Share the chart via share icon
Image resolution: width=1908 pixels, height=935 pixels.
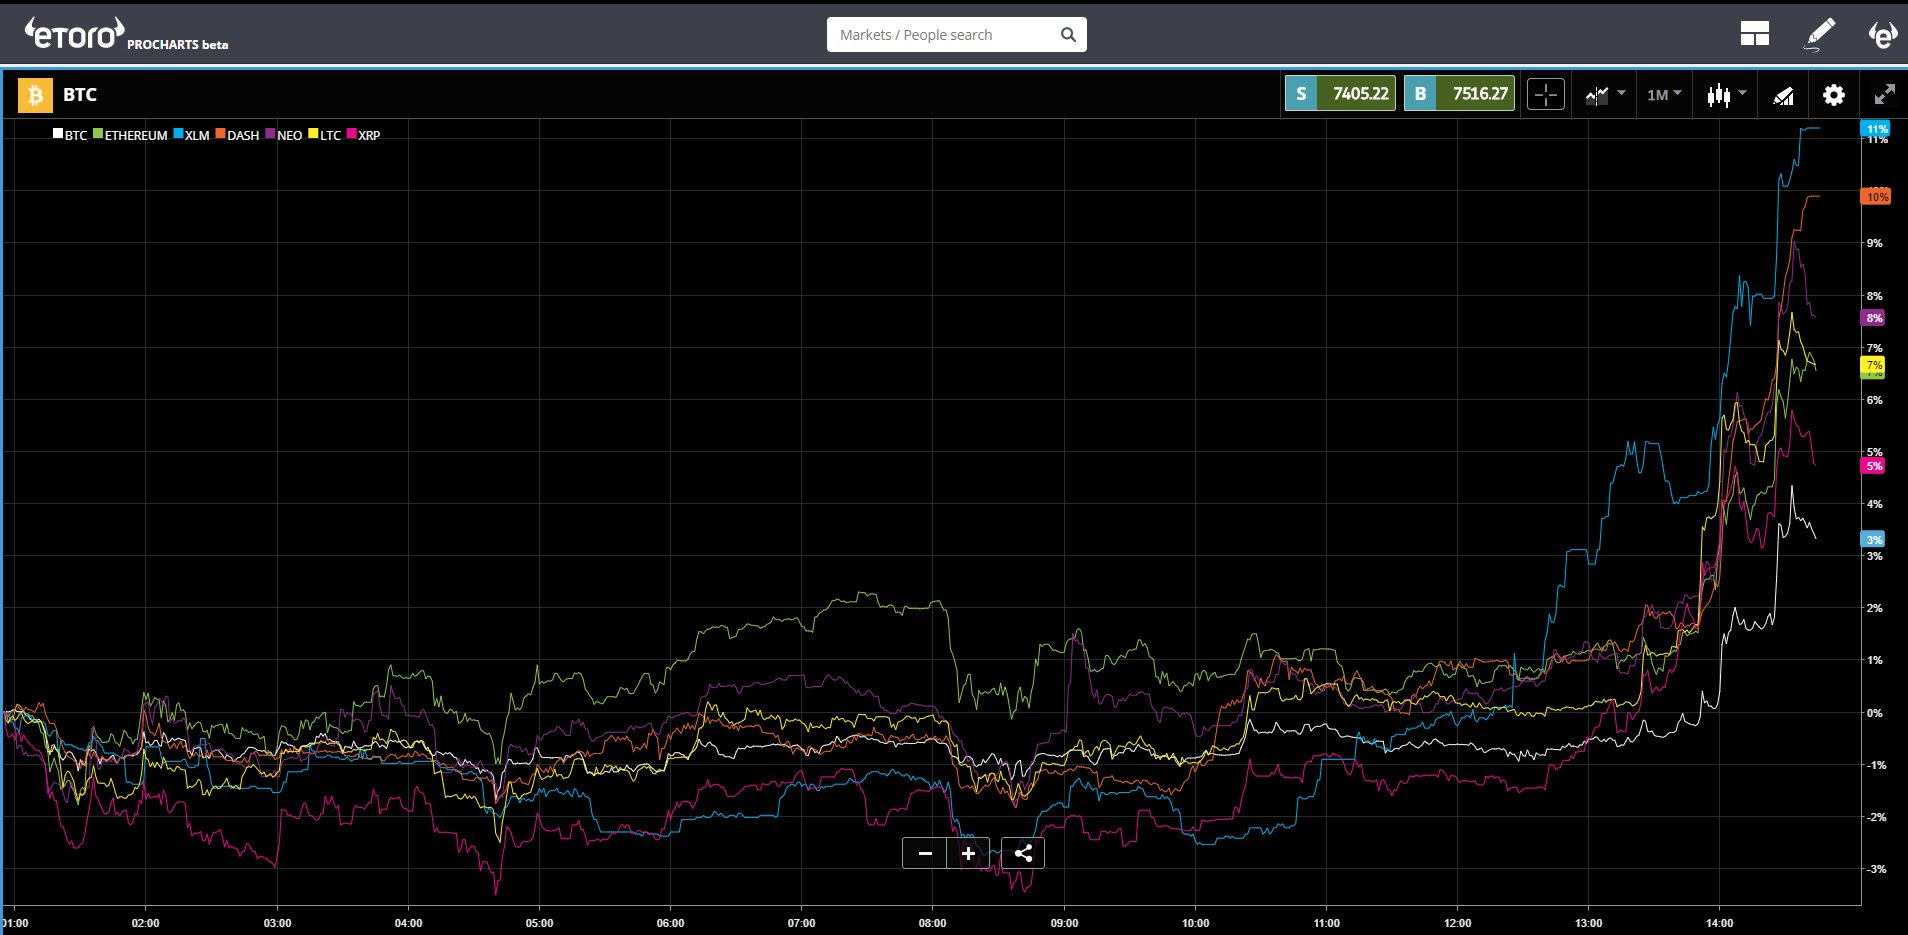[1023, 853]
